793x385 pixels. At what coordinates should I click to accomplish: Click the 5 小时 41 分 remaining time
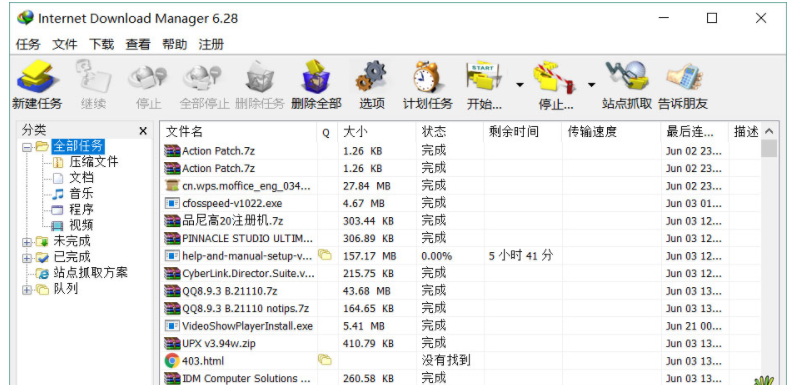click(521, 256)
